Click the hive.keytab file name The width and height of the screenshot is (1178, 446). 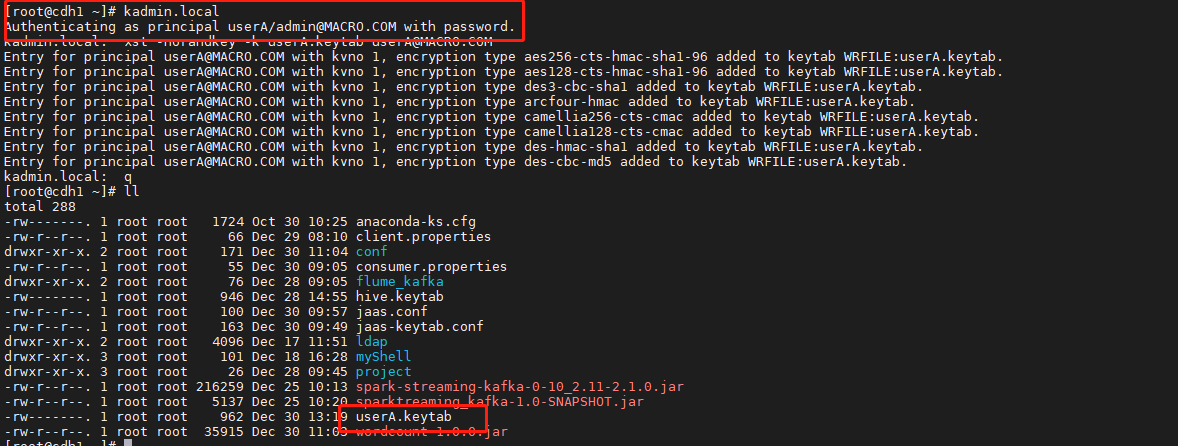[x=399, y=297]
